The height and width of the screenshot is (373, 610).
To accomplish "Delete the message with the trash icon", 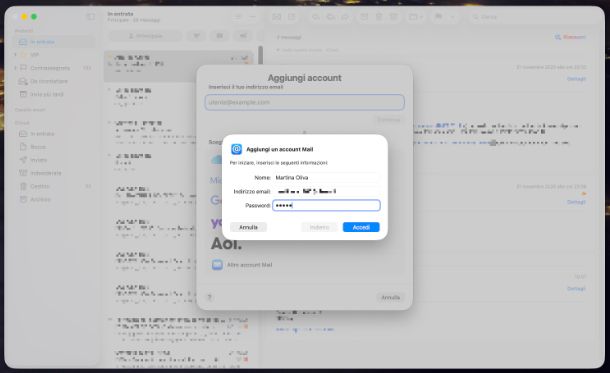I will [379, 17].
